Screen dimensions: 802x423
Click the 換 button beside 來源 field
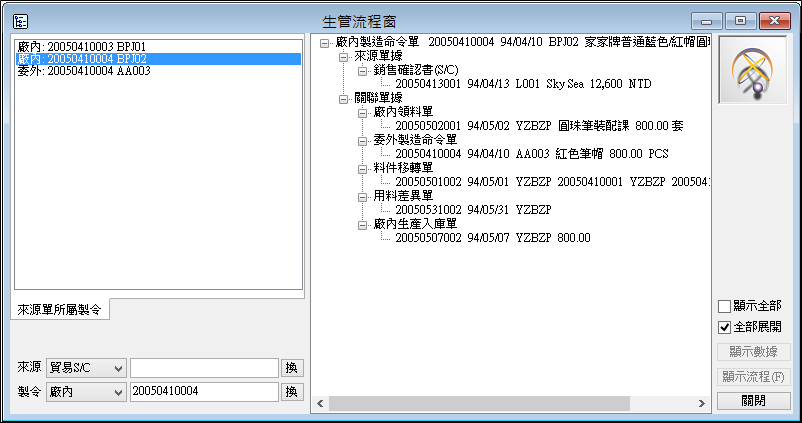coord(291,367)
